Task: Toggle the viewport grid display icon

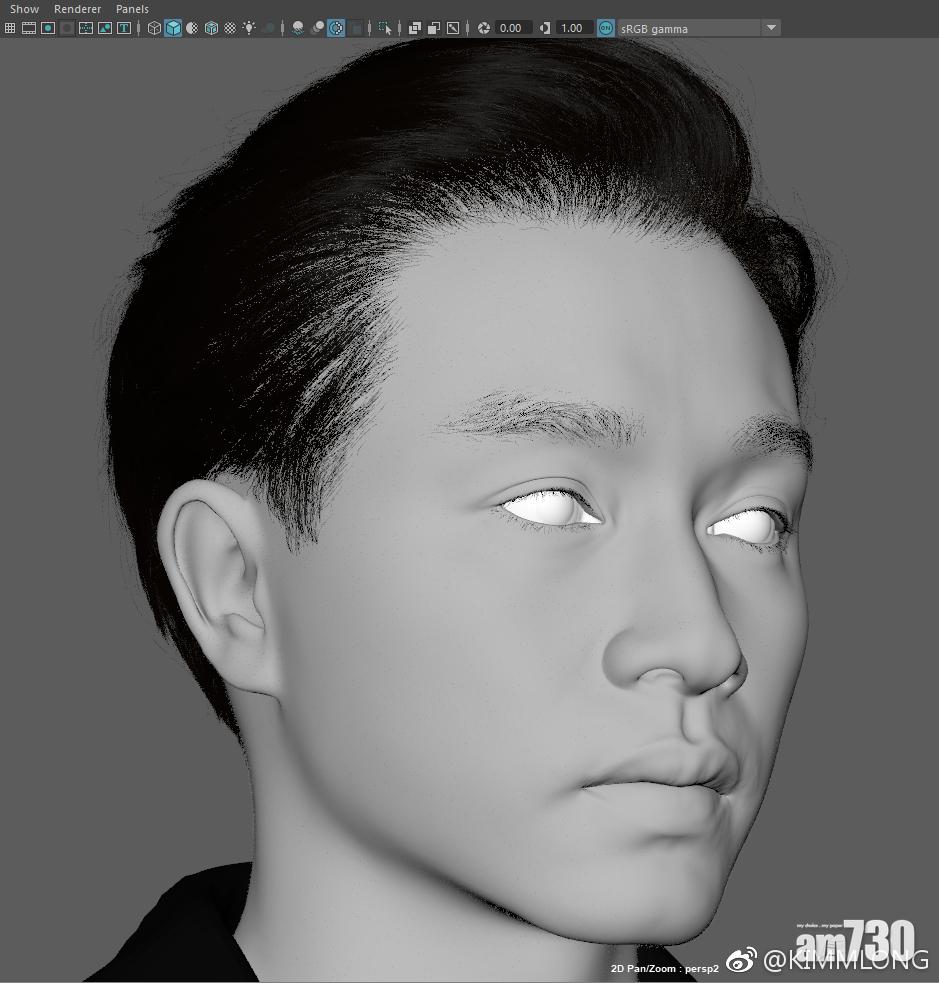Action: tap(10, 28)
